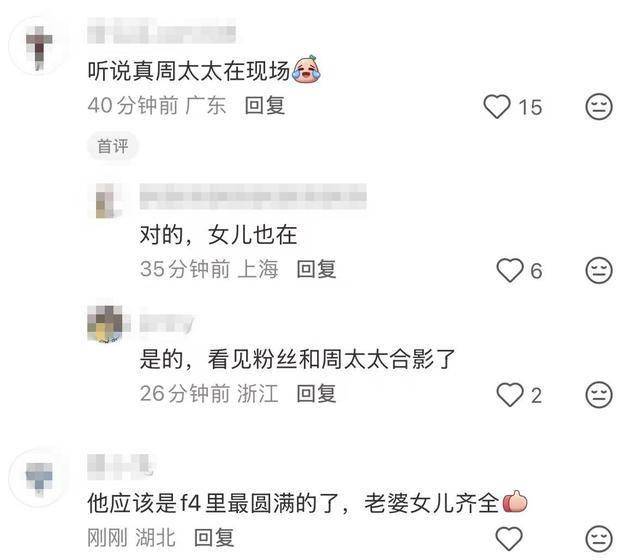Viewport: 640px width, 560px height.
Task: Dislike the Guangdong comment using face icon
Action: tap(599, 107)
